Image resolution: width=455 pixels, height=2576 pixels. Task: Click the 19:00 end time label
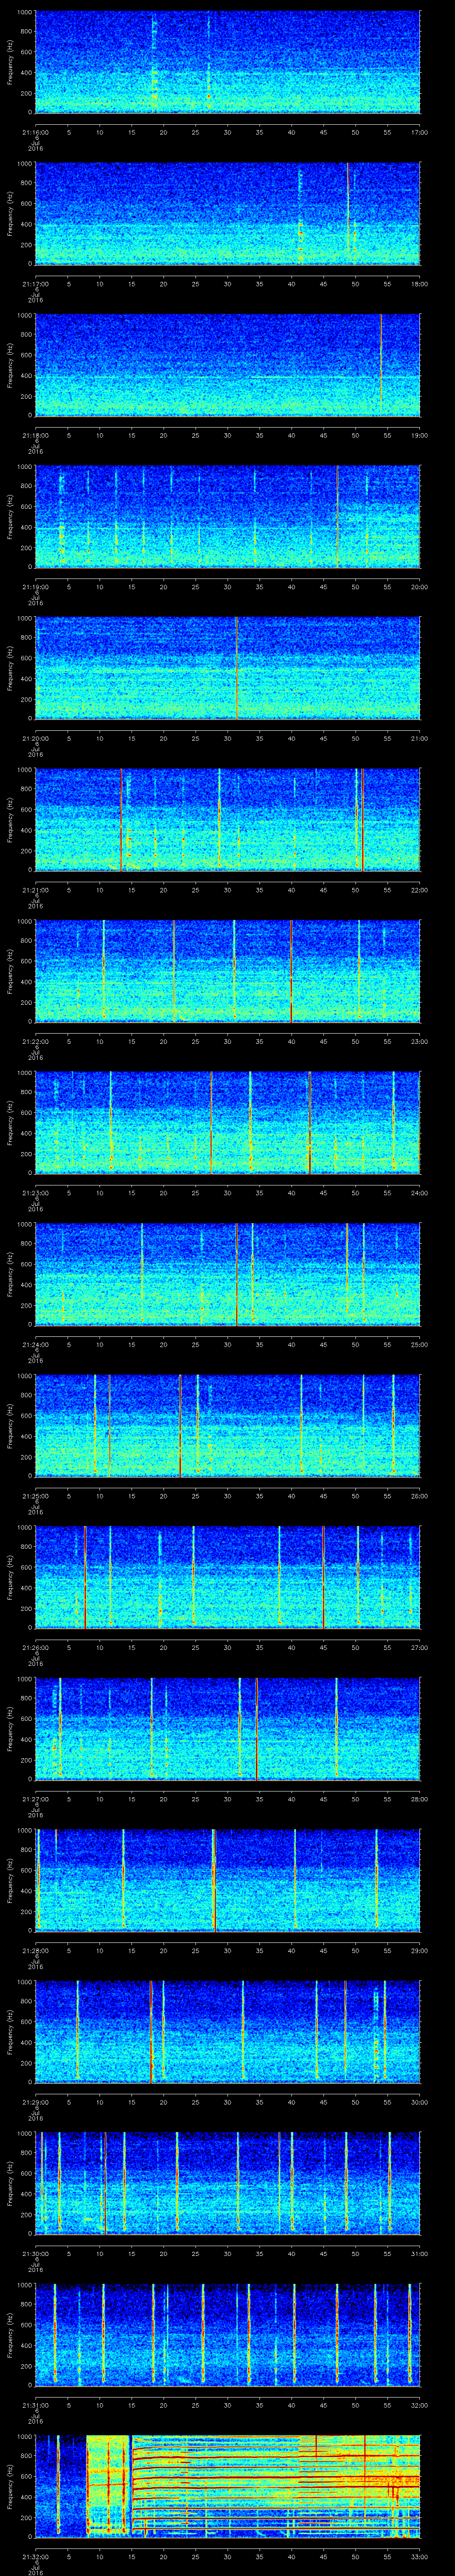[x=420, y=435]
